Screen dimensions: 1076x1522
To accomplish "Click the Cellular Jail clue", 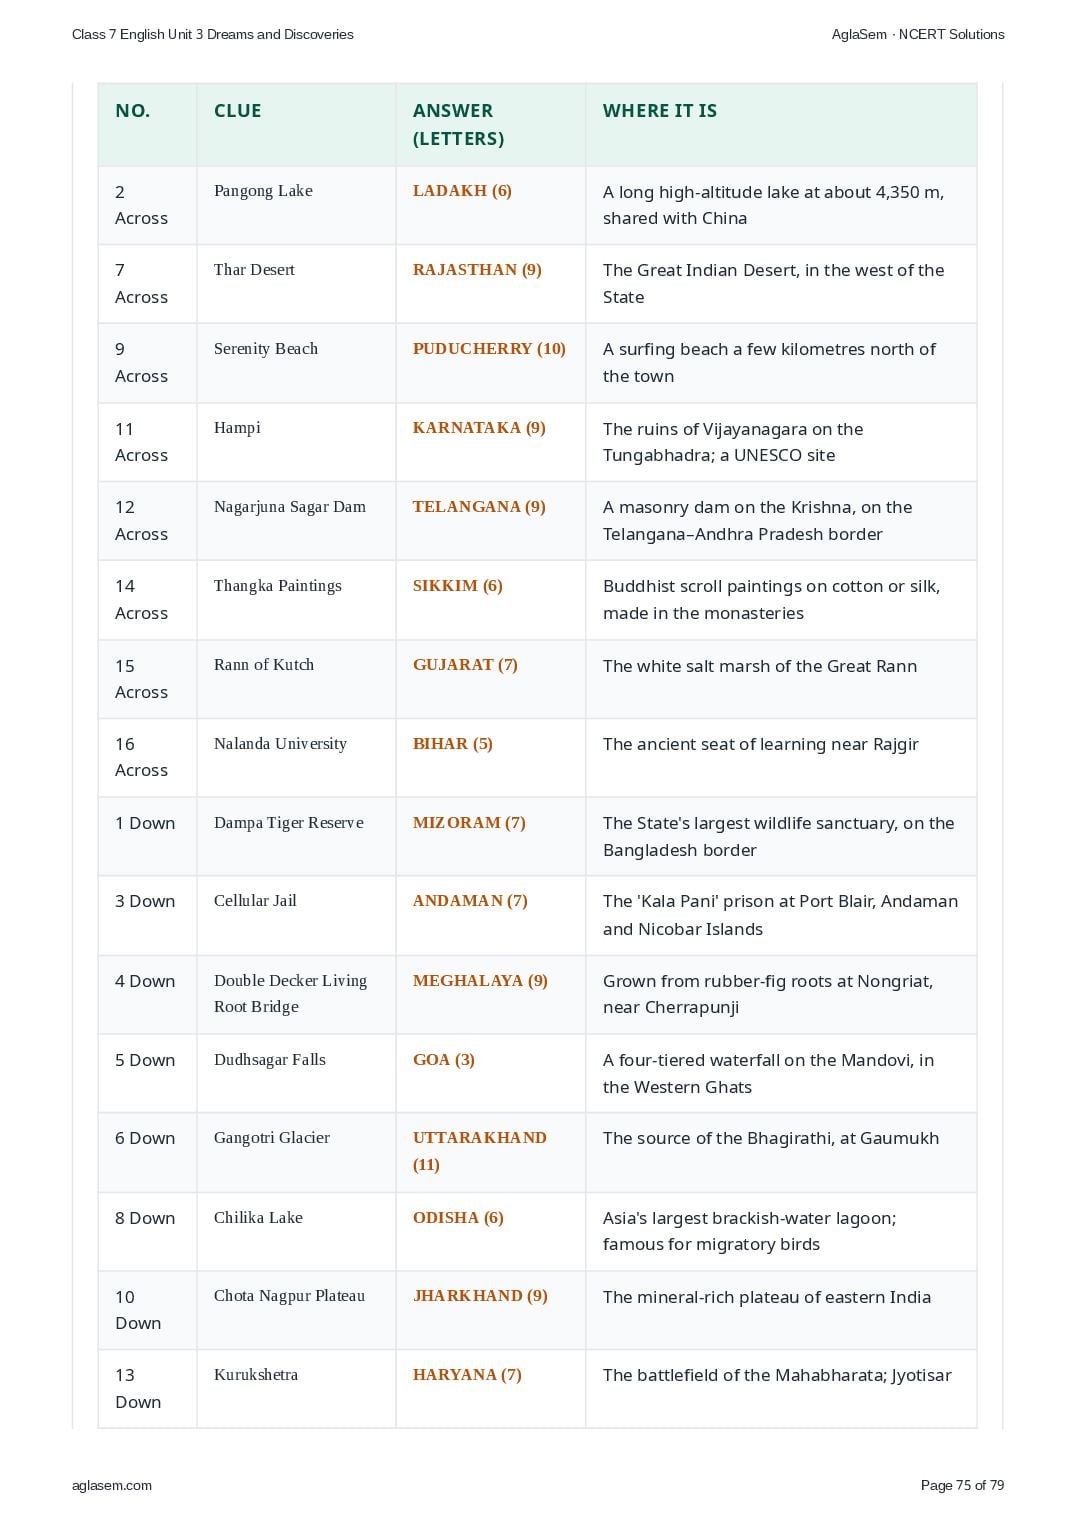I will 255,901.
